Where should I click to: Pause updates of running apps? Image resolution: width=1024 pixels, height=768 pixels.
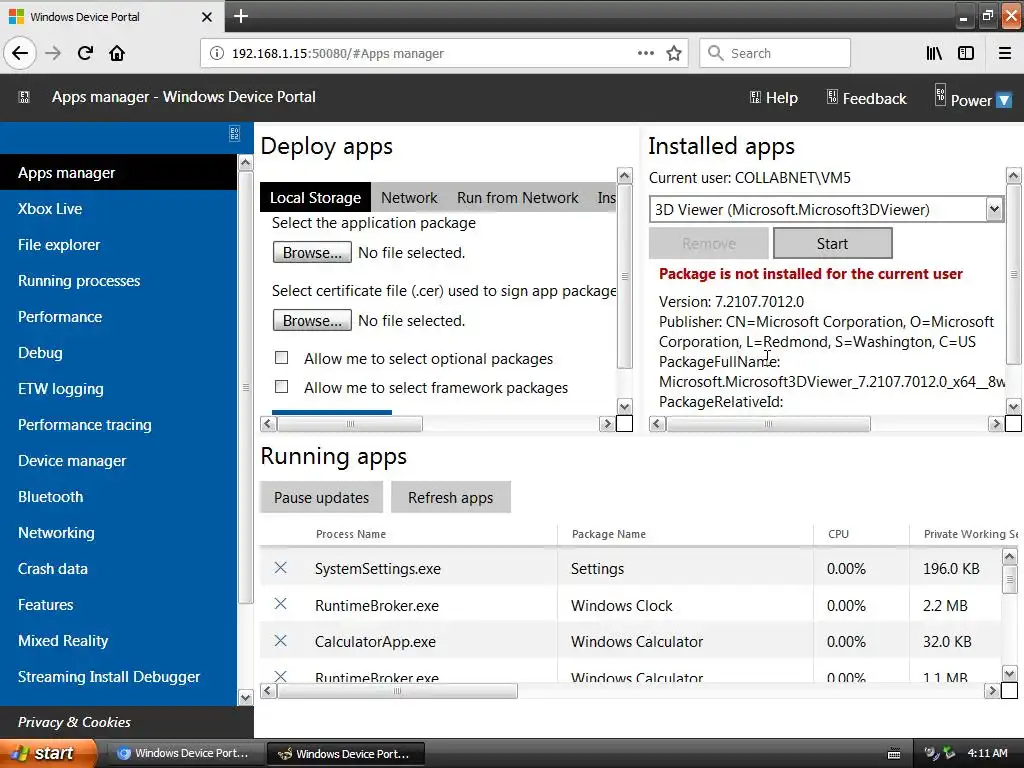click(x=321, y=497)
